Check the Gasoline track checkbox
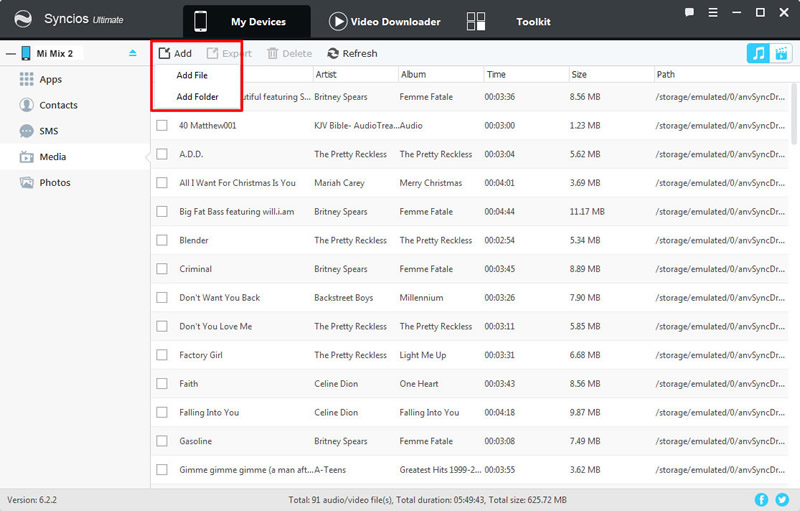This screenshot has width=800, height=511. pos(162,441)
